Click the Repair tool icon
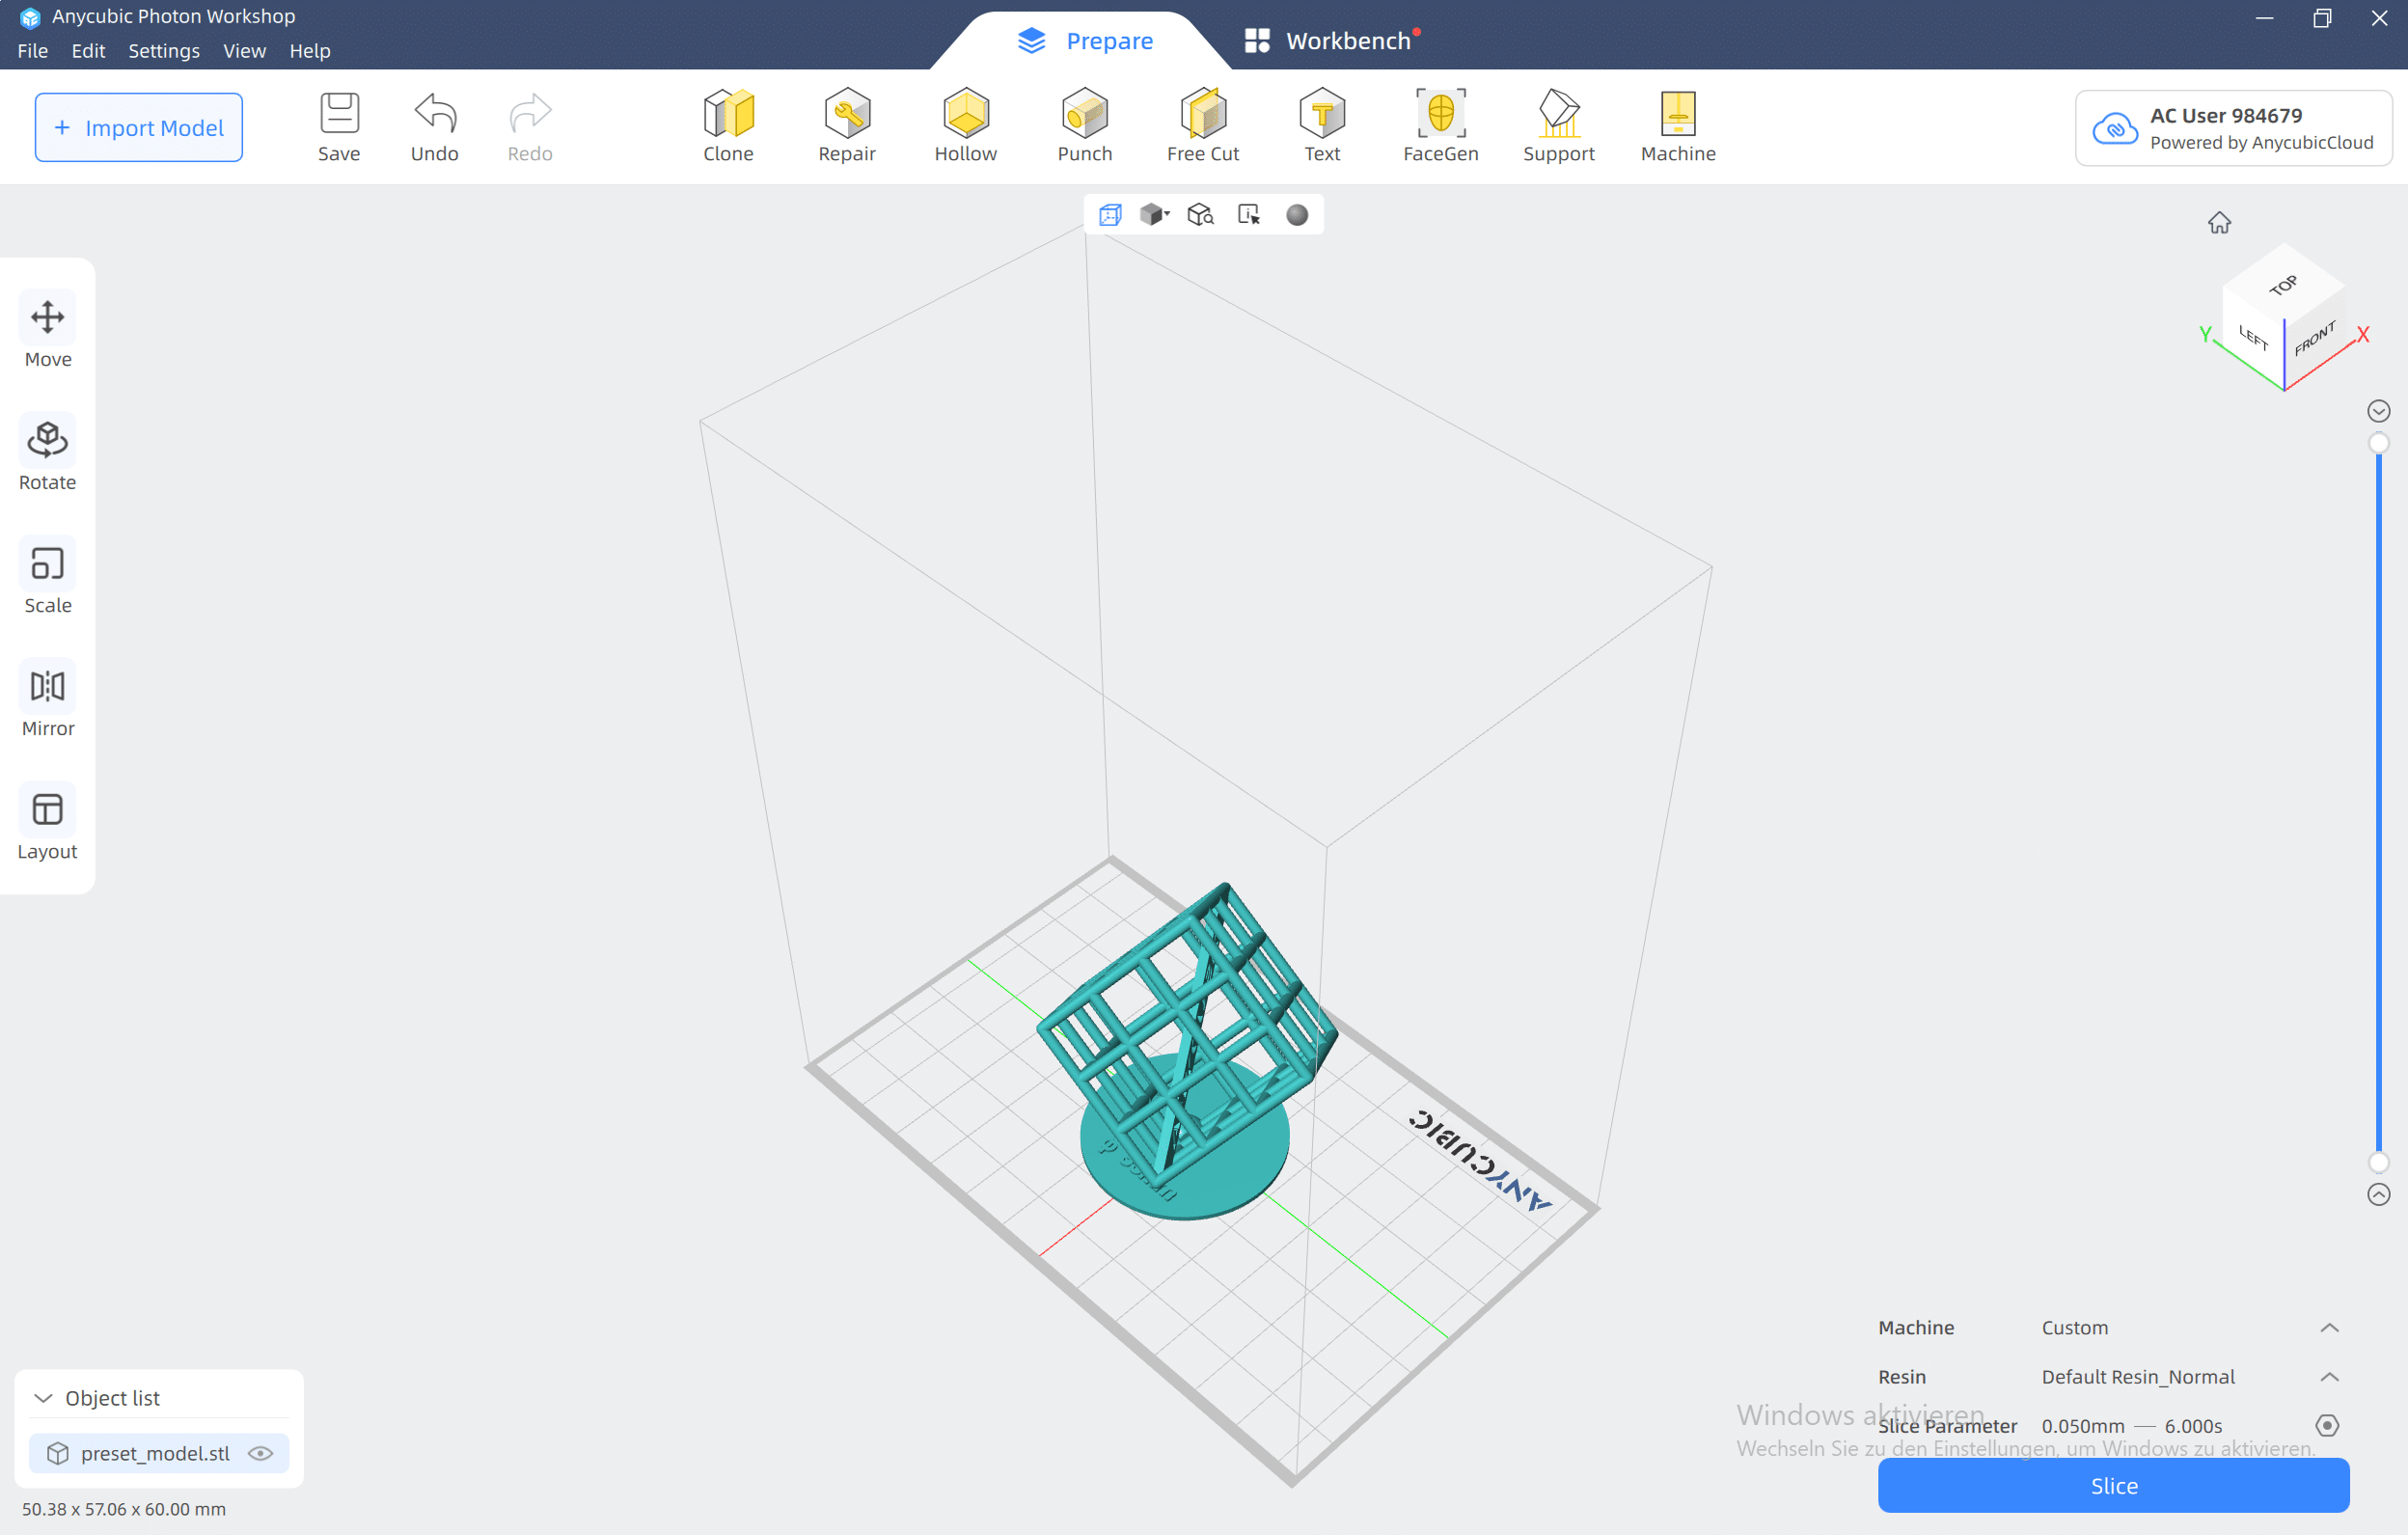2408x1535 pixels. coord(846,124)
